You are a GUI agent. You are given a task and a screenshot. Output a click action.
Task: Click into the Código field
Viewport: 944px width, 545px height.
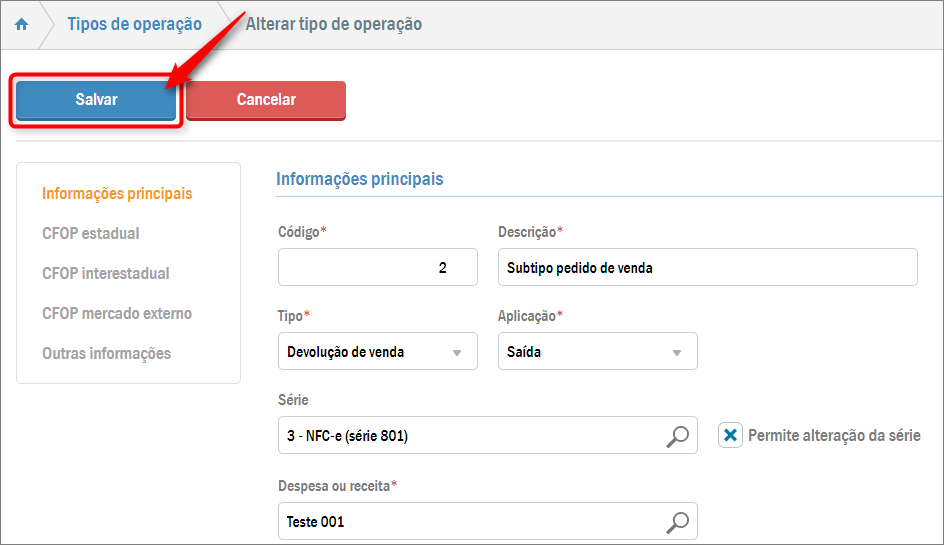point(377,268)
